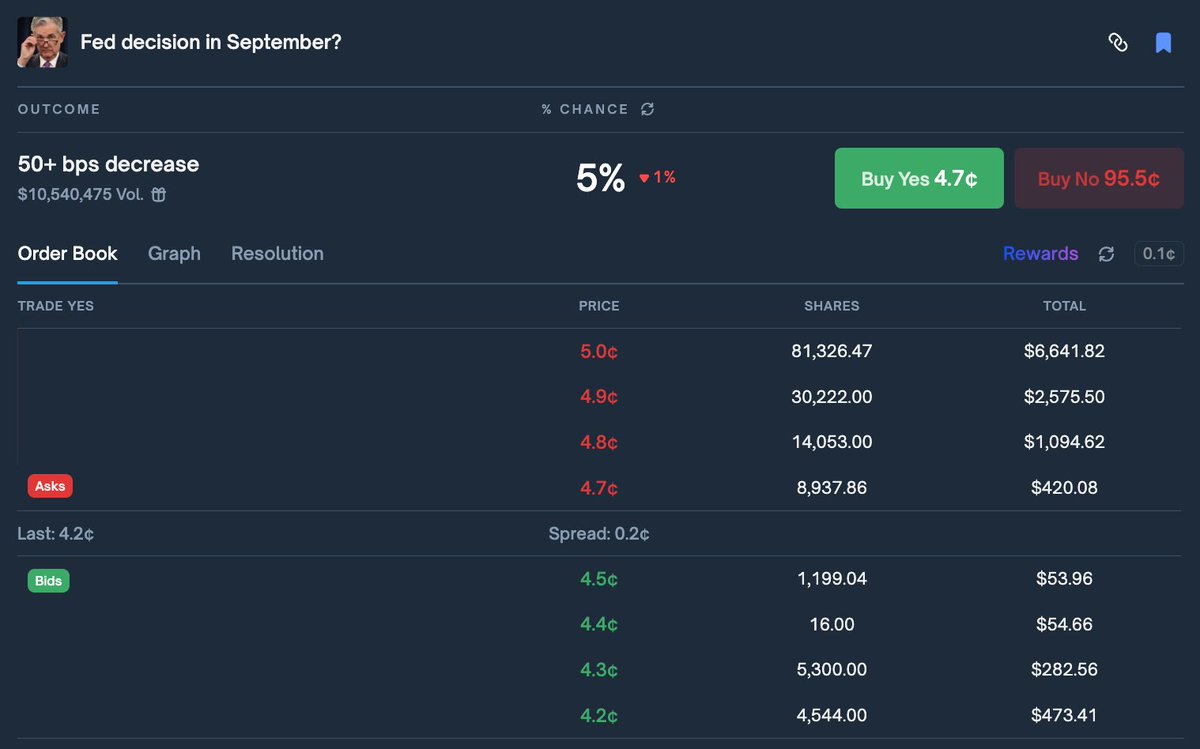Open the Rewards link
1200x749 pixels.
tap(1040, 254)
